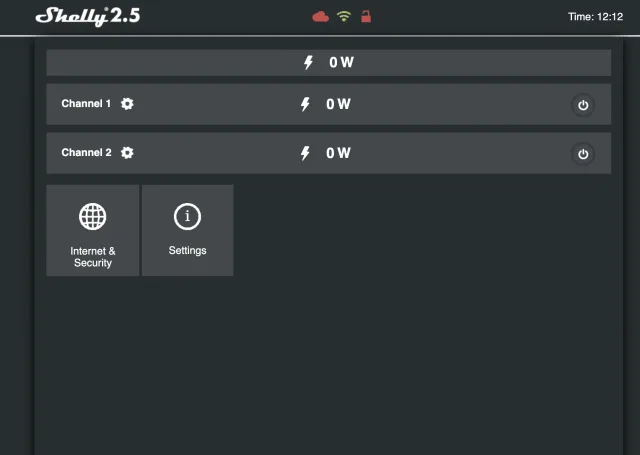
Task: Click the Channel 1 label
Action: coord(86,104)
